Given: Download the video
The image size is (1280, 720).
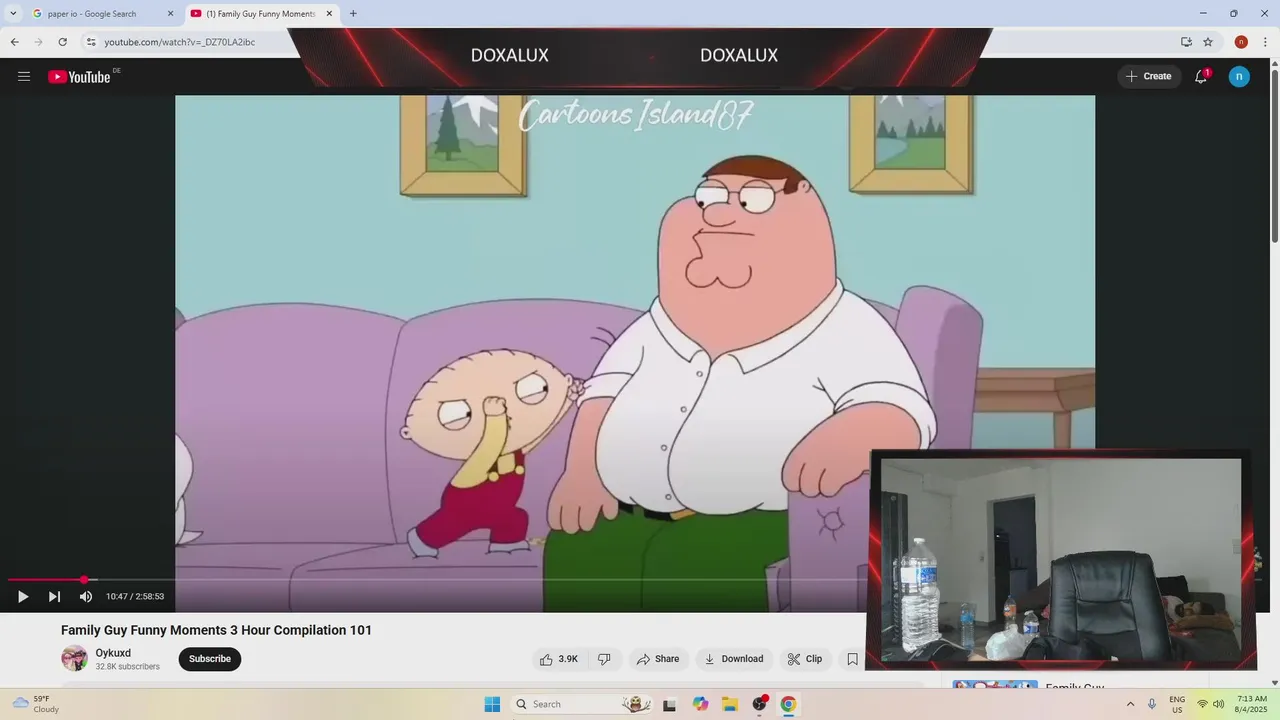Looking at the screenshot, I should click(734, 659).
